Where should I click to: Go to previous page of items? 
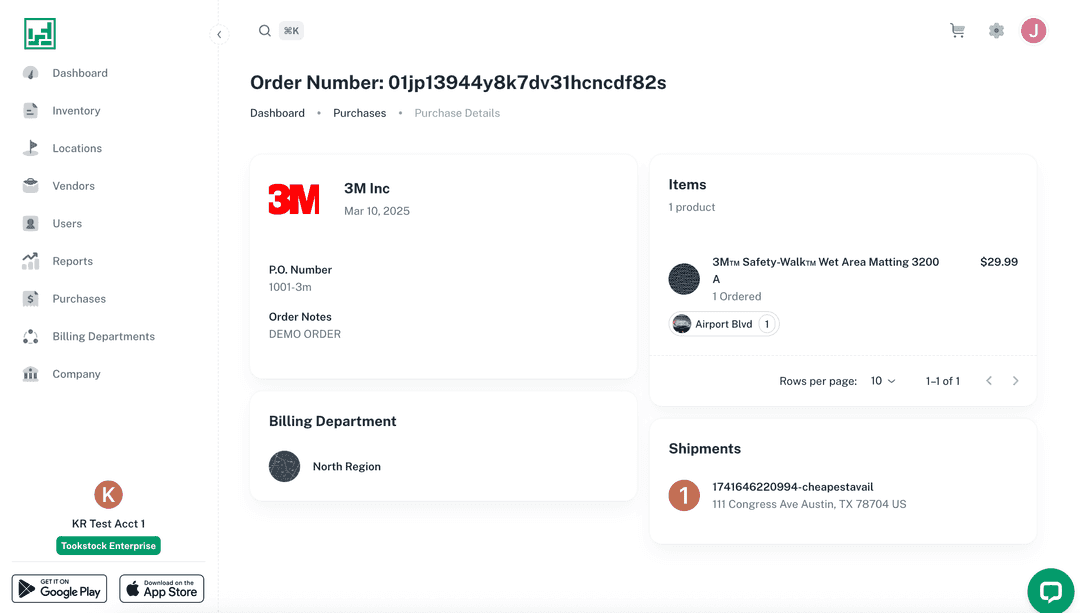pos(989,381)
